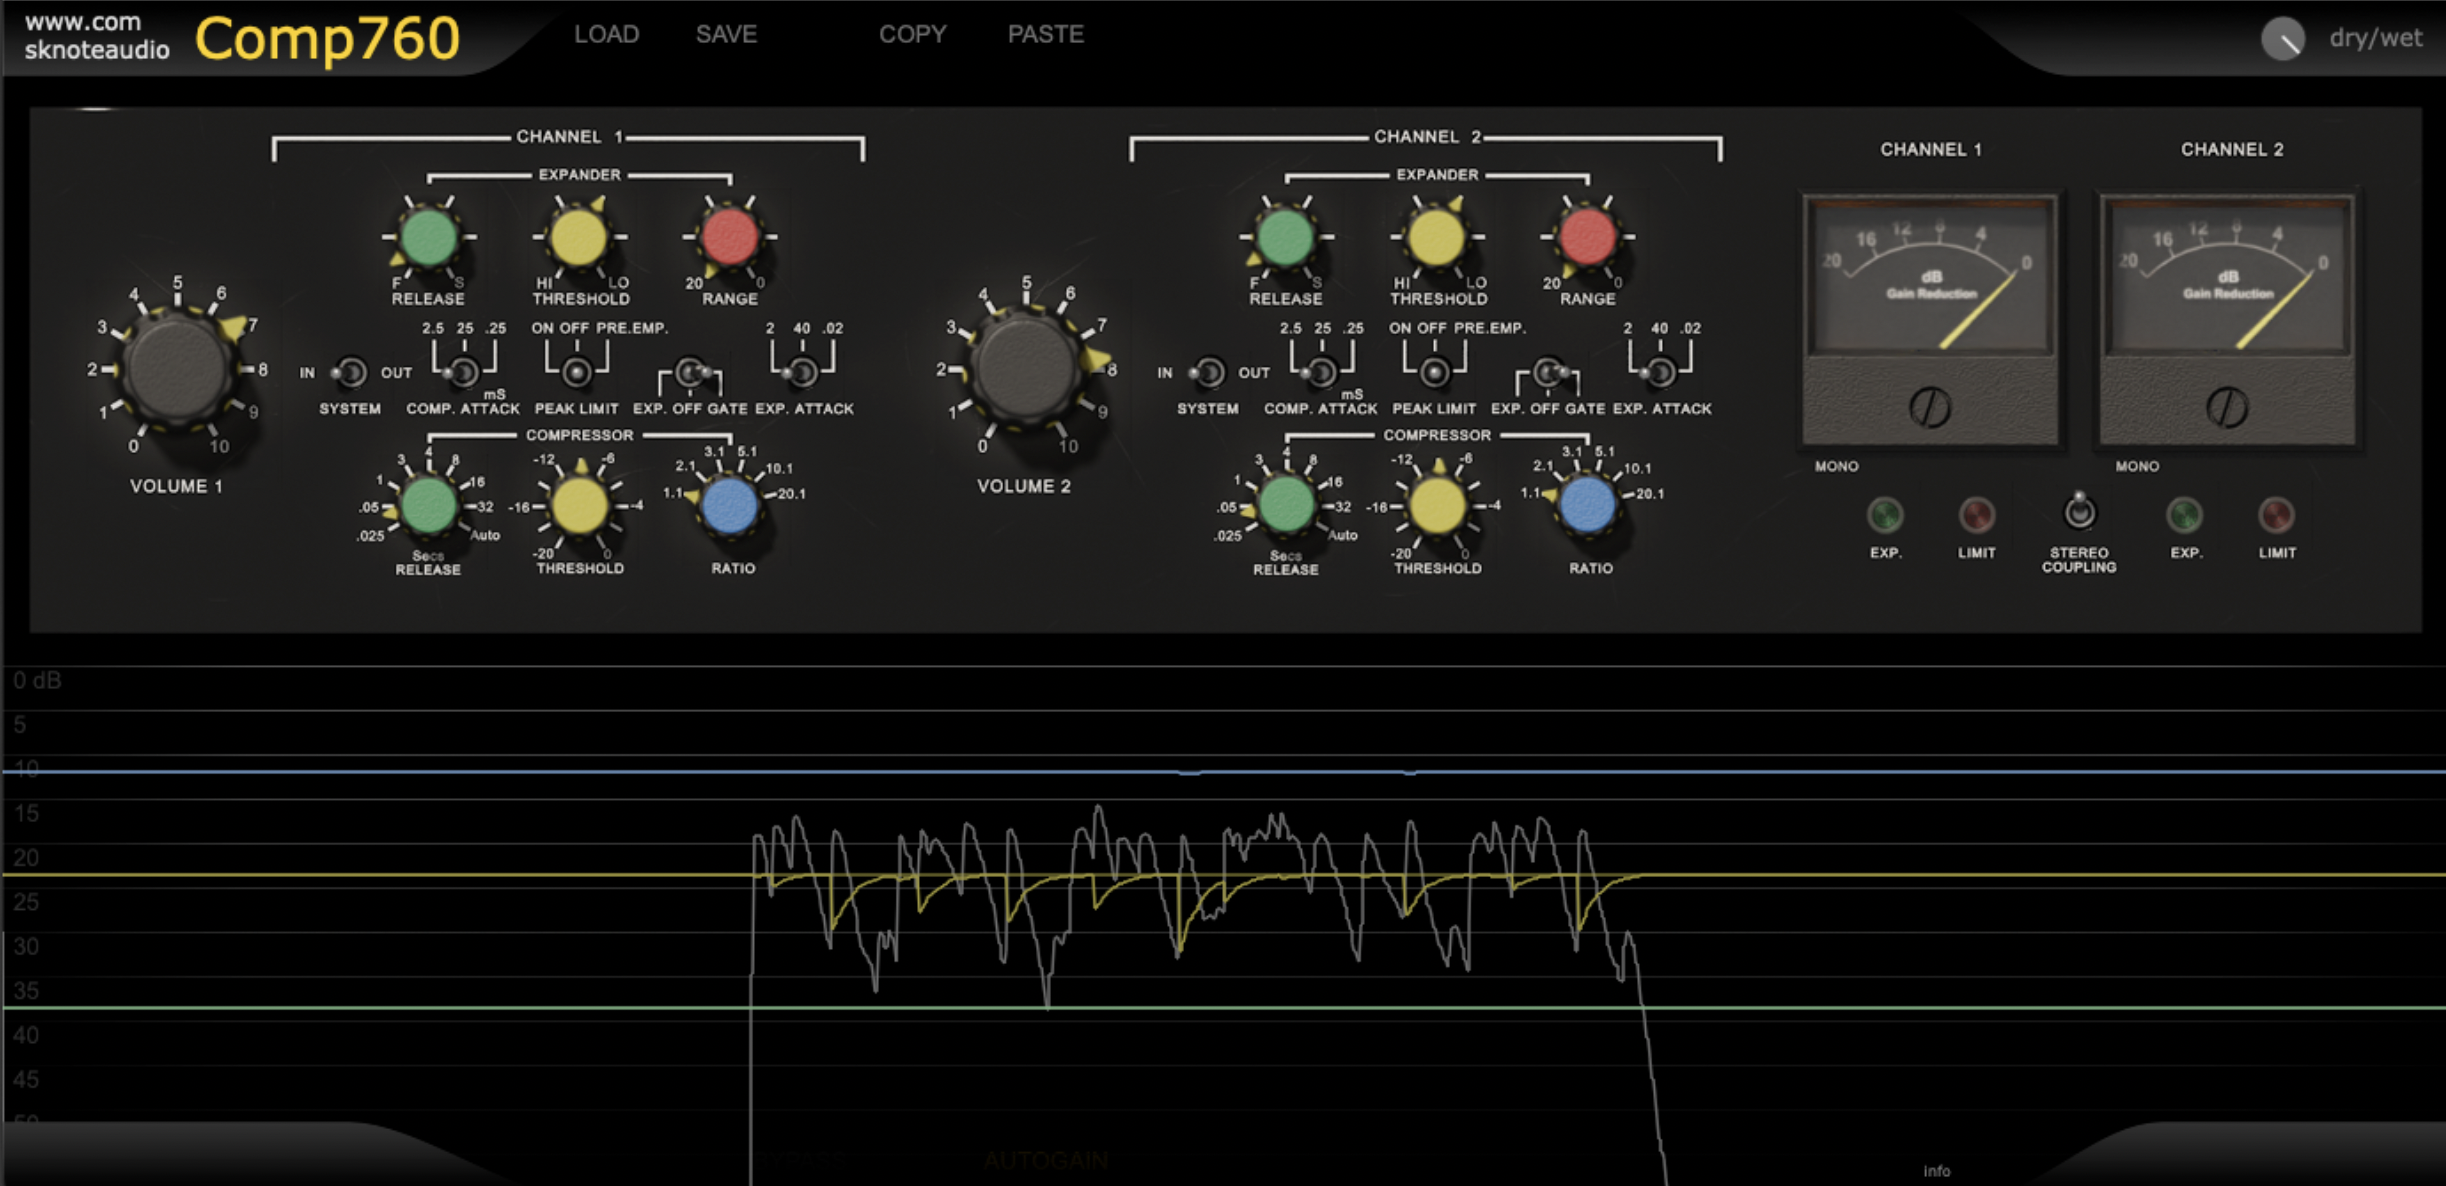
Task: Click the Channel 1 expander yellow Threshold knob
Action: (578, 238)
